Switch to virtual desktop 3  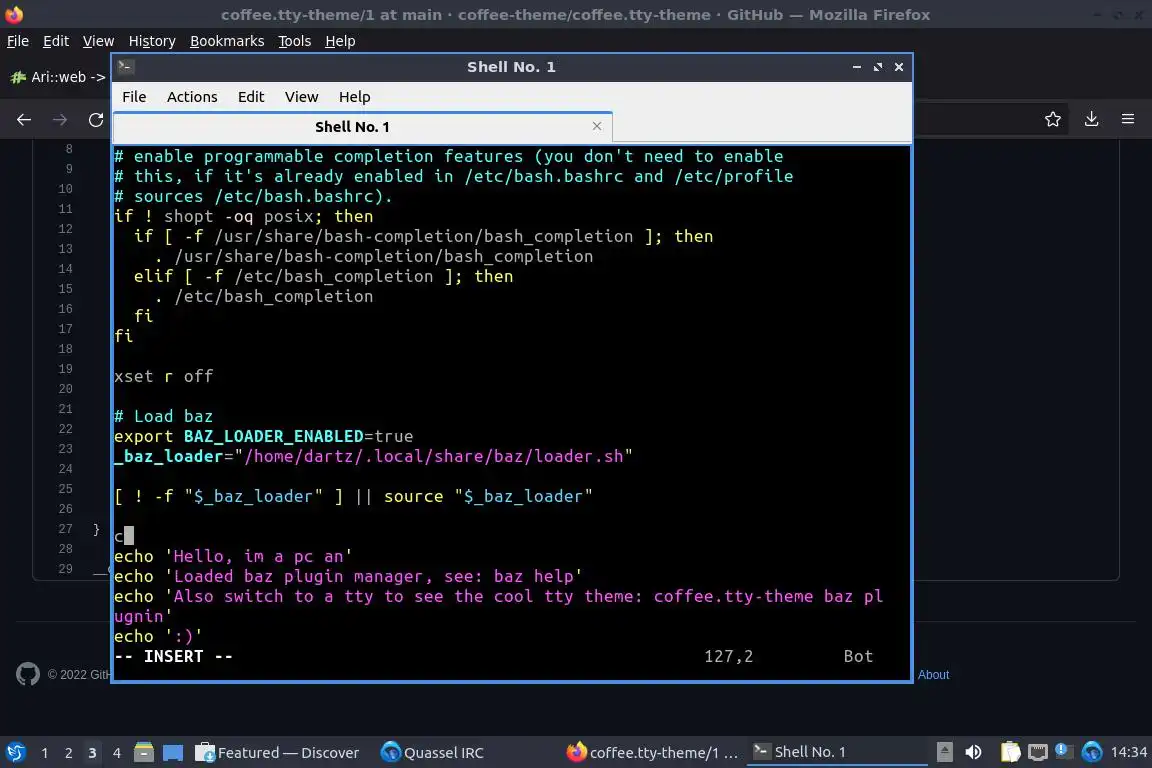[x=92, y=753]
